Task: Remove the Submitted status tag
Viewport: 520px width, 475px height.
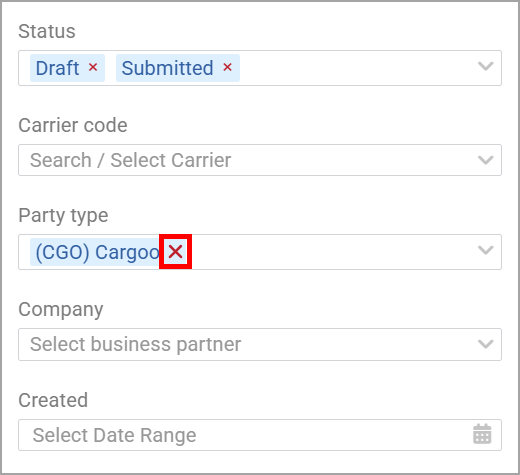Action: pyautogui.click(x=227, y=67)
